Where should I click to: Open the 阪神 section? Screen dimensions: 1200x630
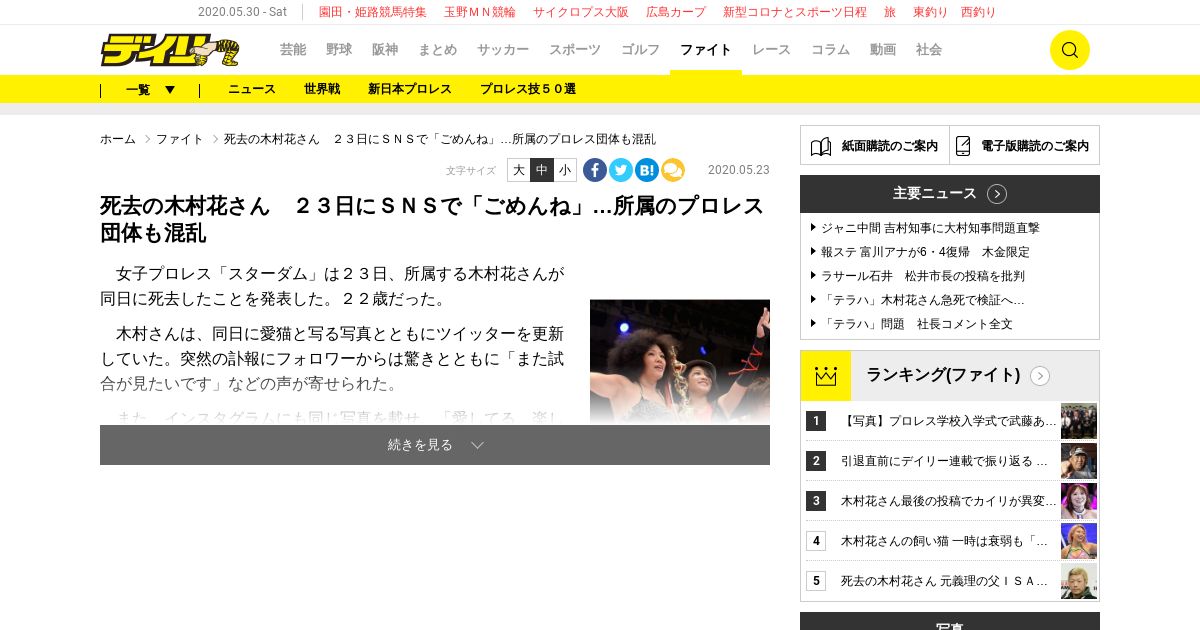385,50
